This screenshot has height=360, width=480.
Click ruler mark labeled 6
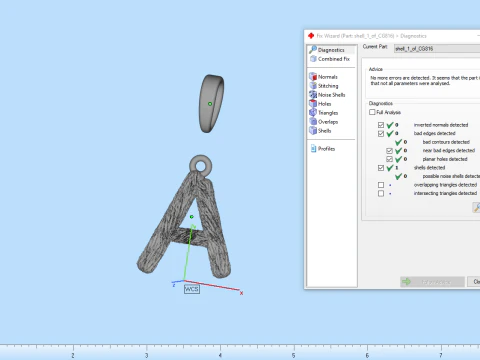367,355
